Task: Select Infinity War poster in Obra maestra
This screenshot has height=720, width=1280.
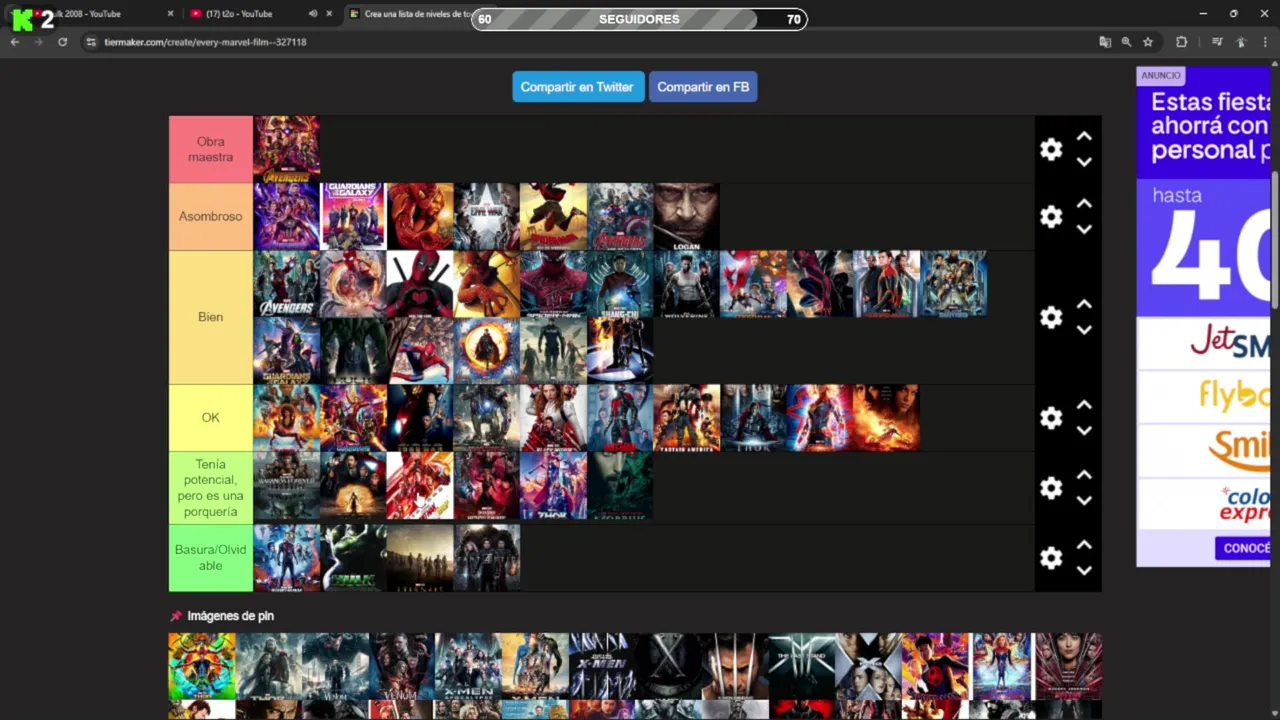Action: click(x=286, y=149)
